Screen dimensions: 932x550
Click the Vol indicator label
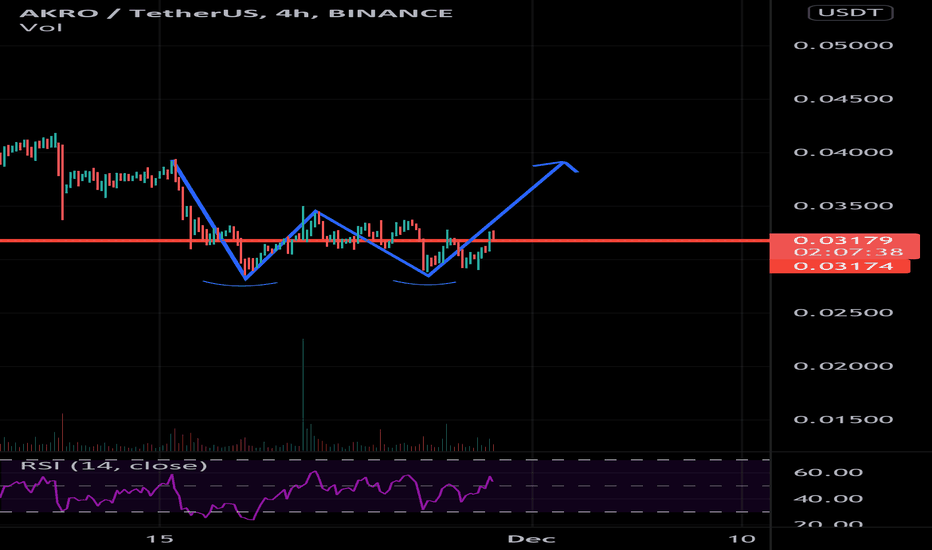[x=41, y=27]
